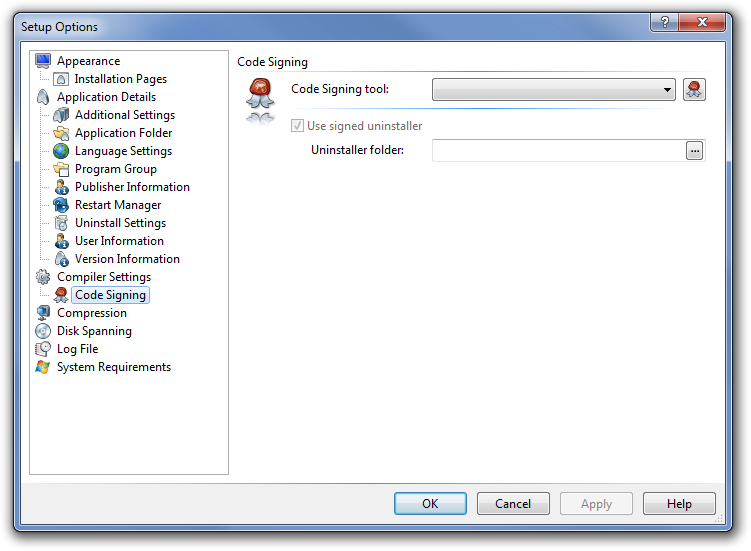Image resolution: width=751 pixels, height=551 pixels.
Task: Click the System Requirements Windows flag icon
Action: [x=43, y=367]
